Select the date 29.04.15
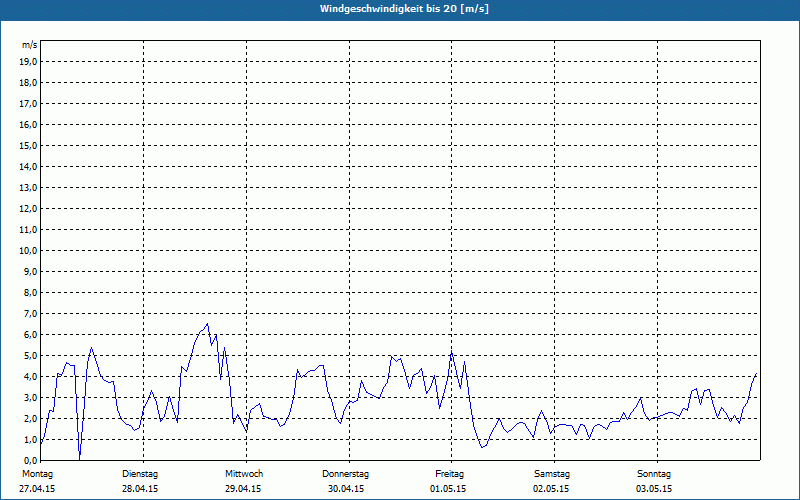The height and width of the screenshot is (500, 800). pyautogui.click(x=243, y=489)
